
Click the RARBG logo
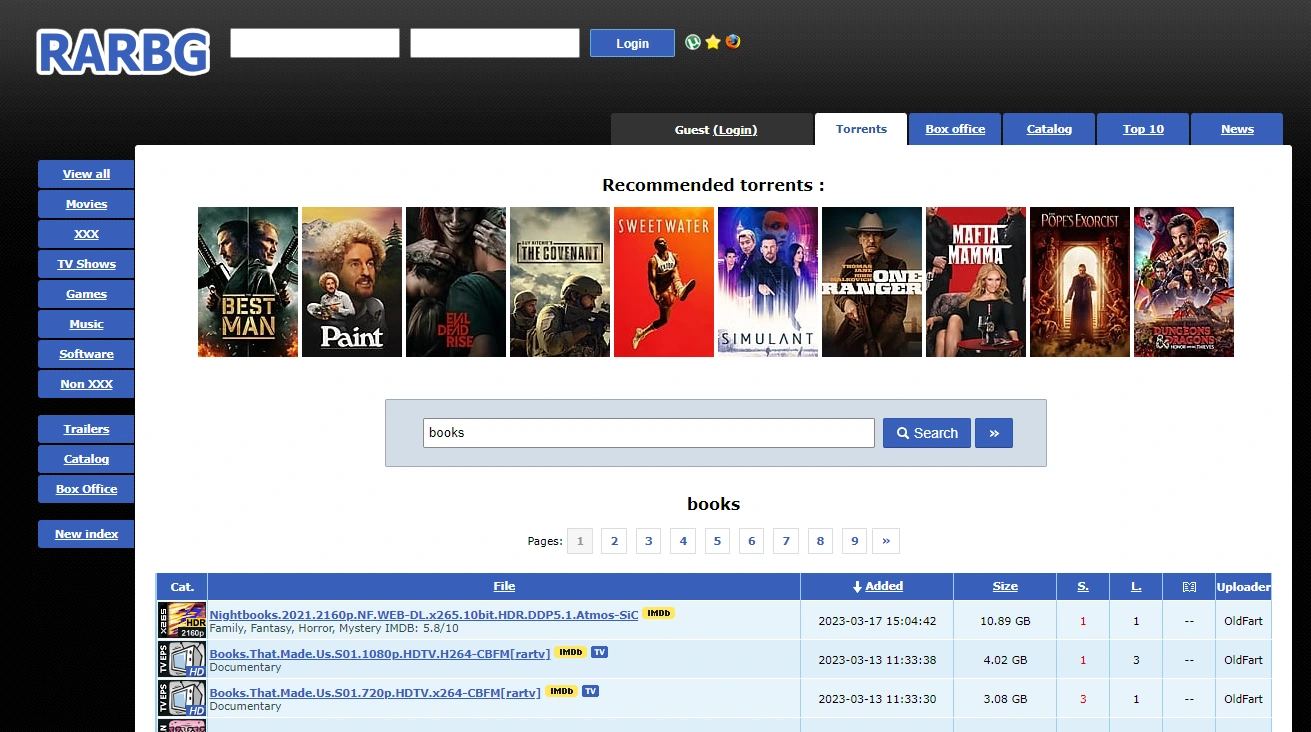point(123,52)
